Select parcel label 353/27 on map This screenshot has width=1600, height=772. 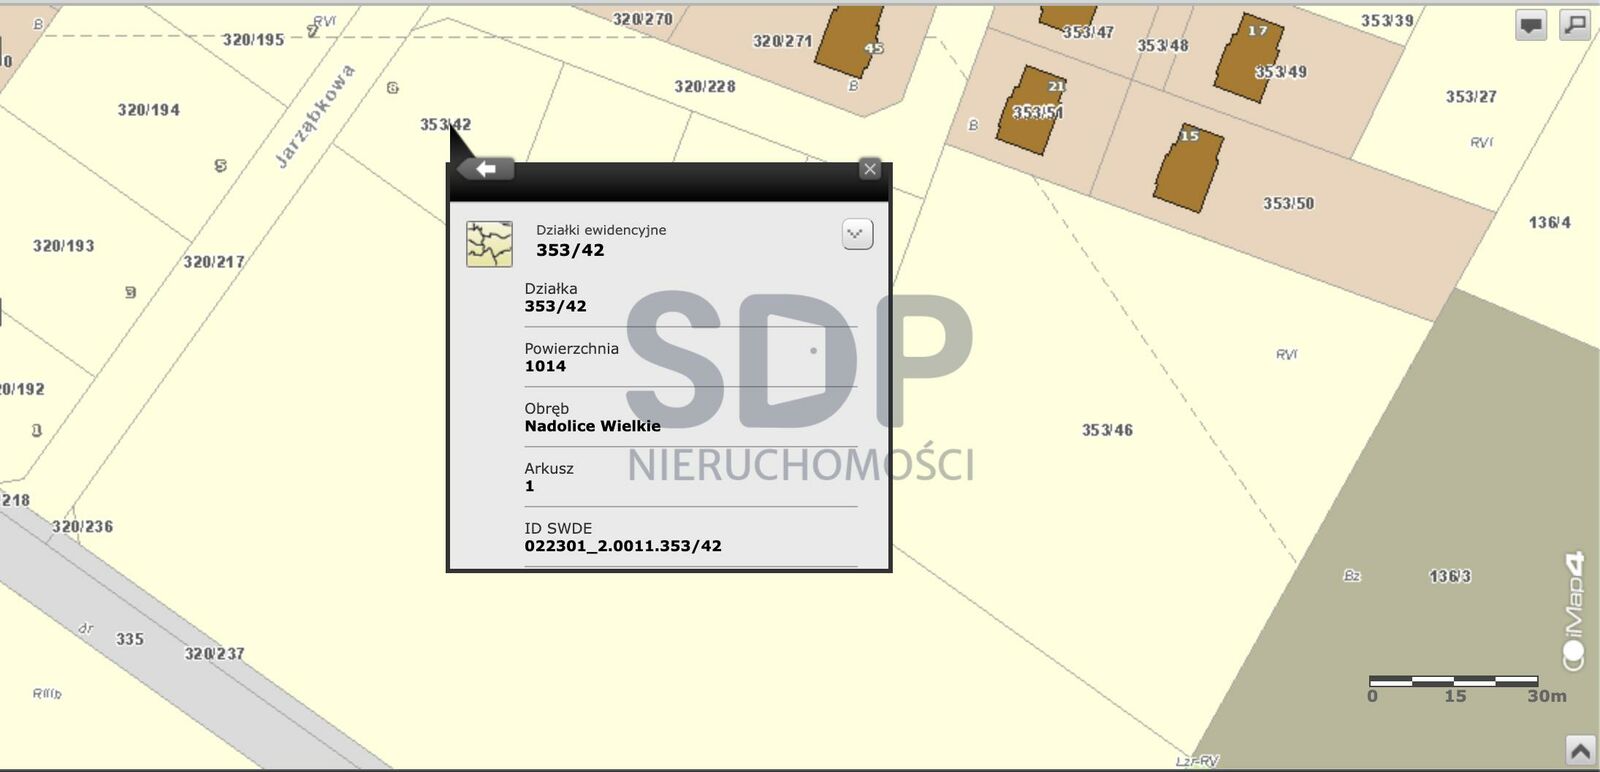tap(1471, 97)
